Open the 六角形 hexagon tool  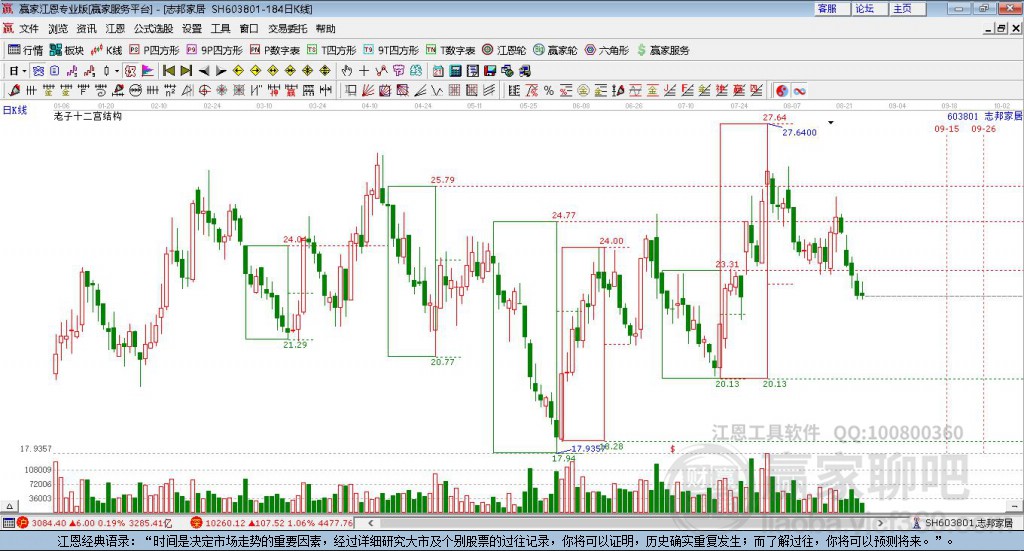[607, 50]
